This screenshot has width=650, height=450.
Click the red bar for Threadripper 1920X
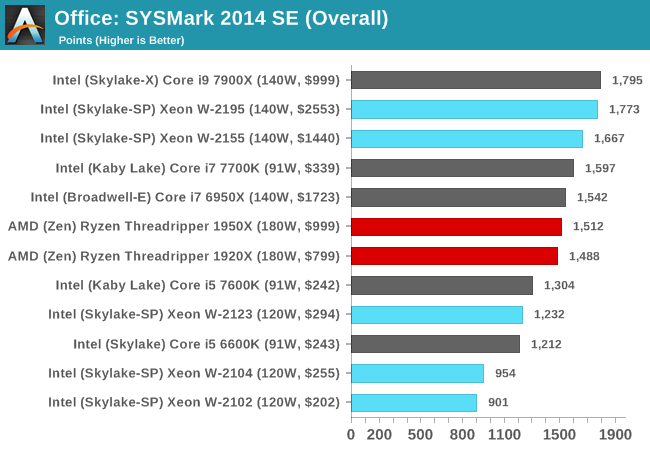point(455,256)
